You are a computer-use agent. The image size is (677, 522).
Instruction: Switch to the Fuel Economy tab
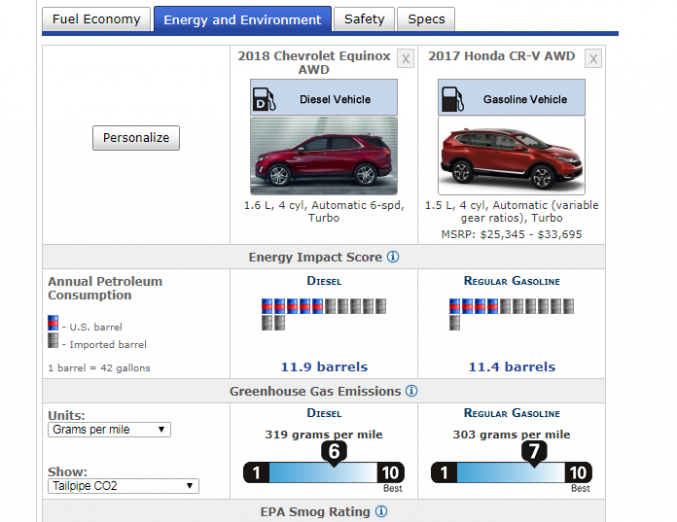coord(97,19)
